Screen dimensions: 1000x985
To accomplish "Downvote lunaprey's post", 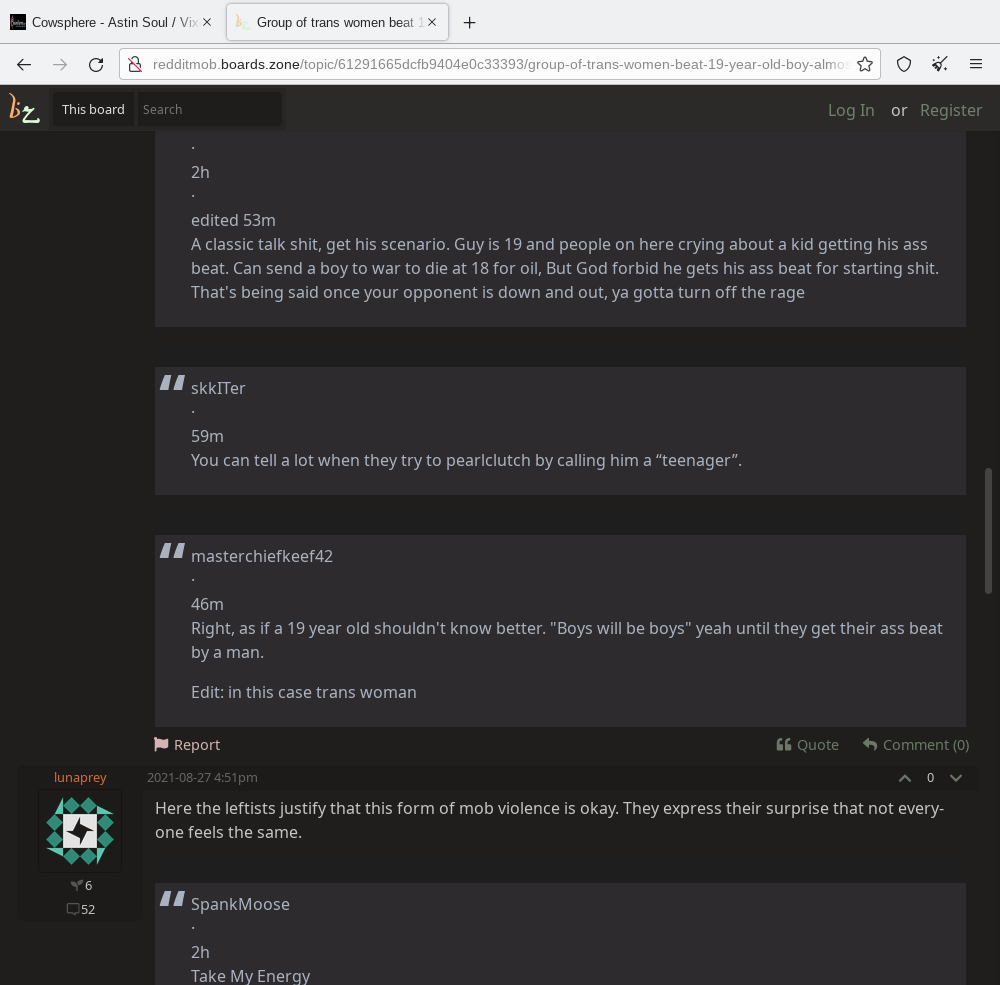I will [x=955, y=778].
